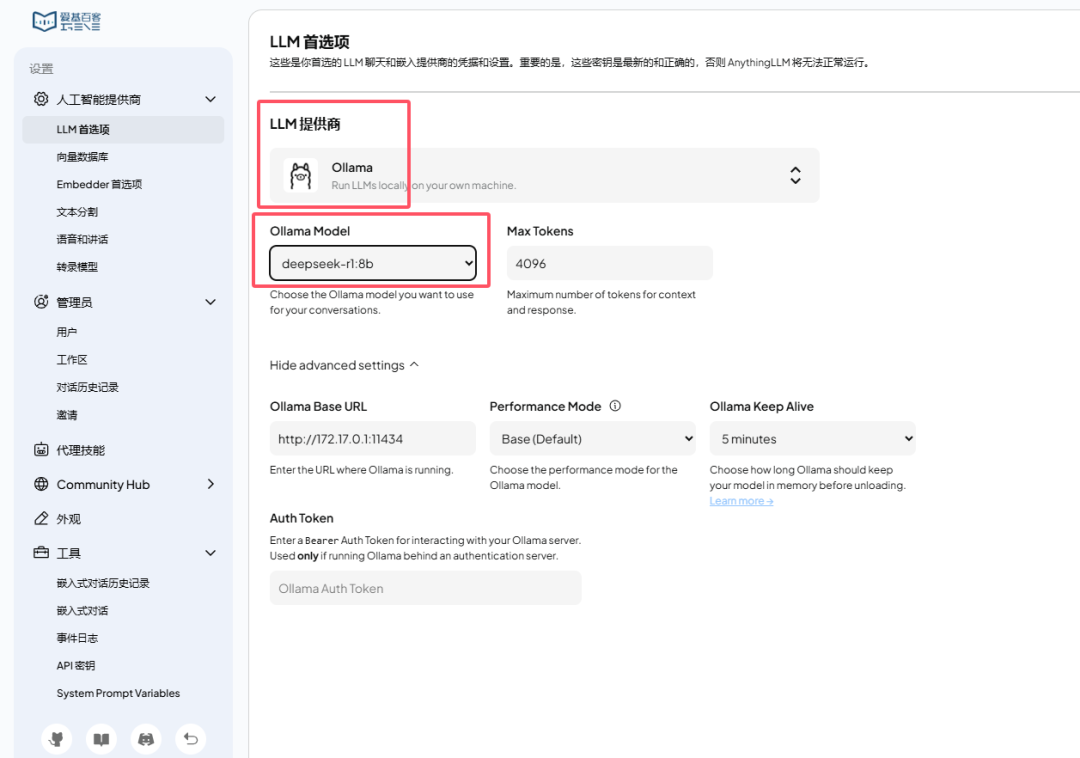1080x758 pixels.
Task: Open 向量数据库 settings page
Action: [83, 157]
